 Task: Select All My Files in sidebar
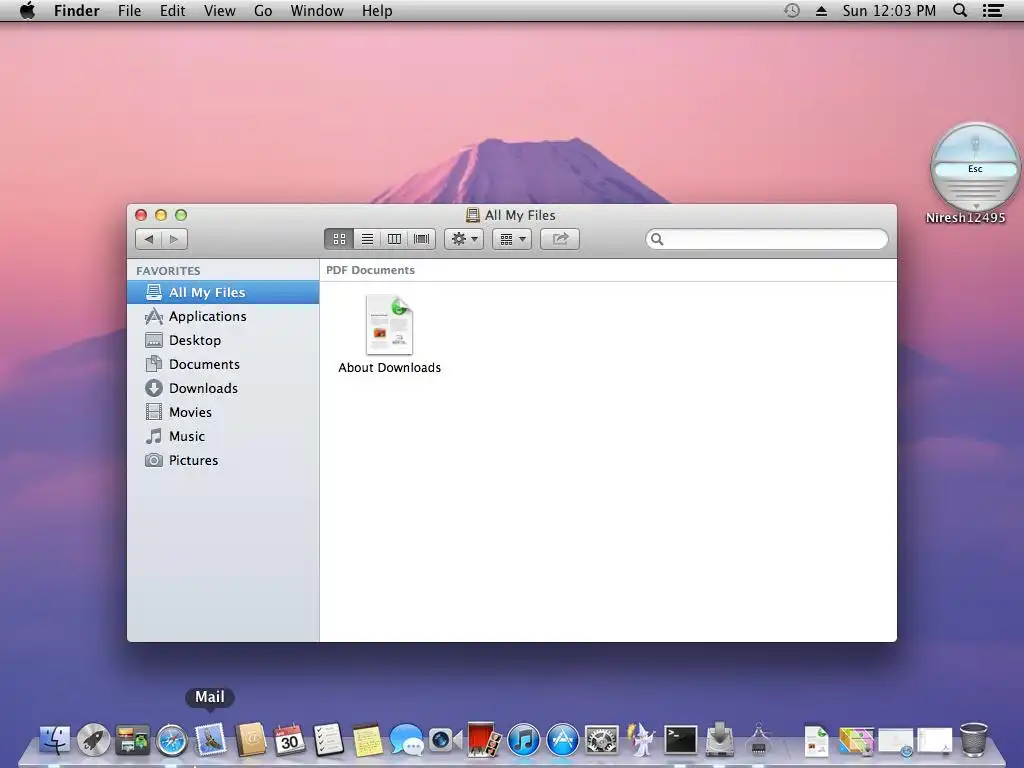click(223, 293)
